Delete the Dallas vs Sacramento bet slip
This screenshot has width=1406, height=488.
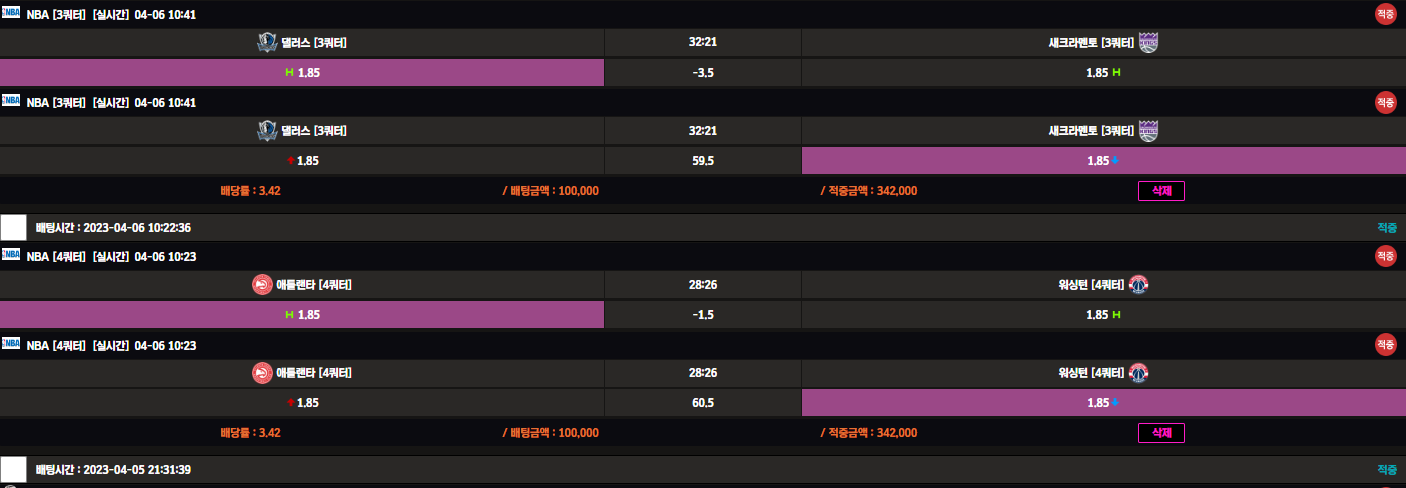1161,190
